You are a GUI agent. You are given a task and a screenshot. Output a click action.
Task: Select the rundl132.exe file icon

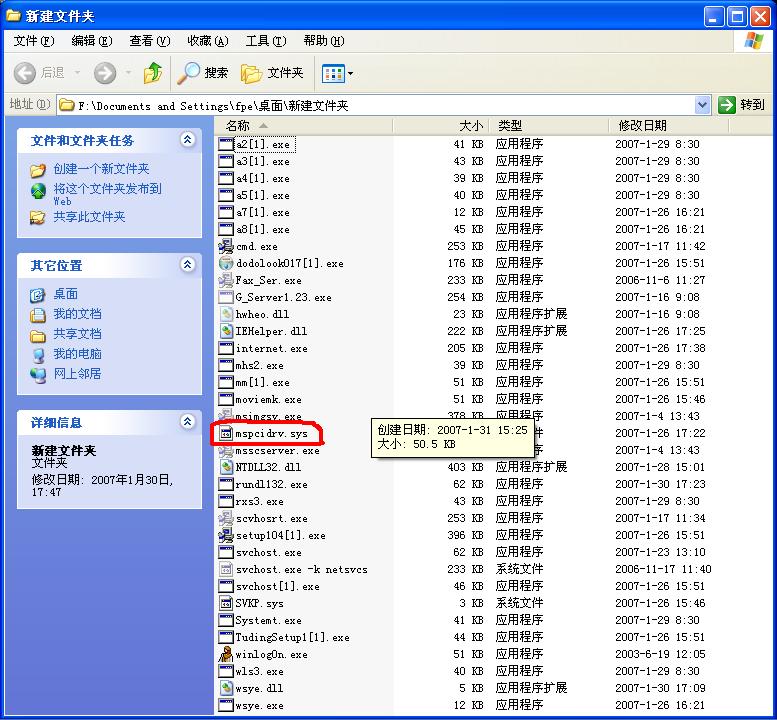[226, 484]
